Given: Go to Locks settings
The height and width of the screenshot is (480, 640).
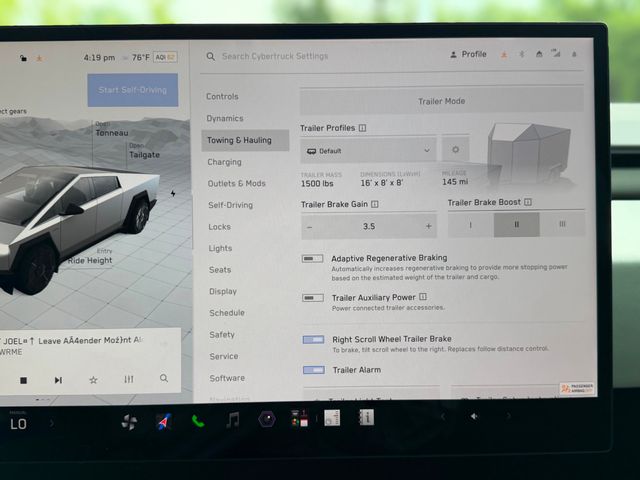Looking at the screenshot, I should pyautogui.click(x=220, y=227).
